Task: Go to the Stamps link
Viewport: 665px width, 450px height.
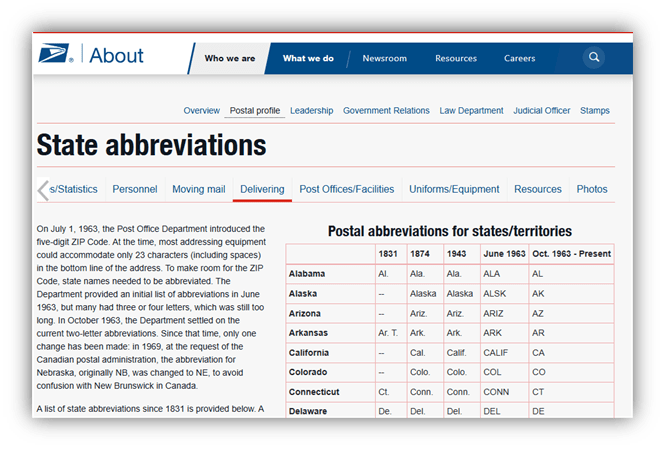Action: click(x=595, y=111)
